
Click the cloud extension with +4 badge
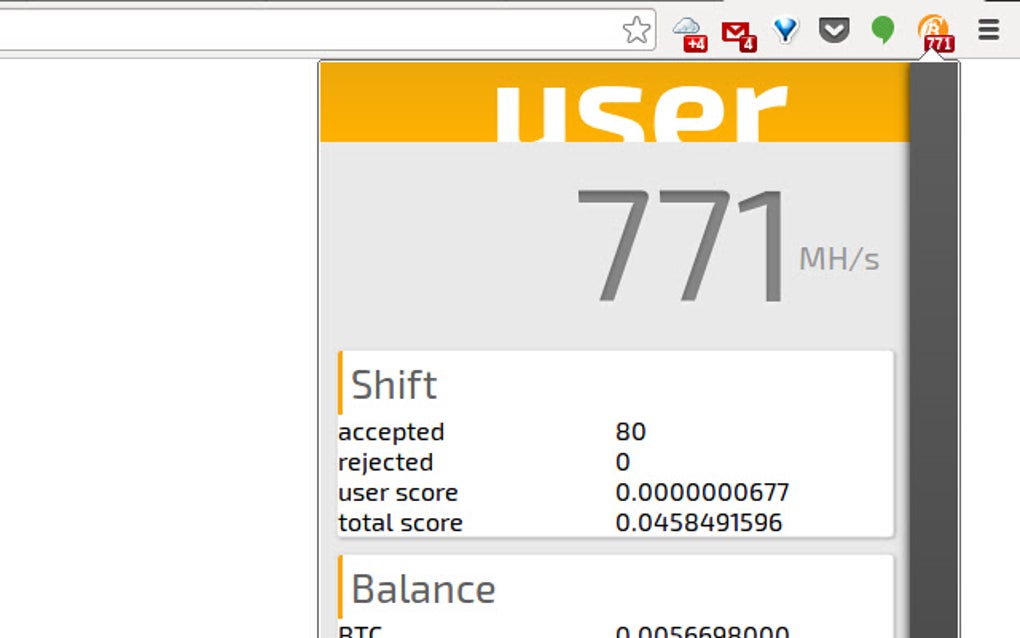click(x=690, y=30)
